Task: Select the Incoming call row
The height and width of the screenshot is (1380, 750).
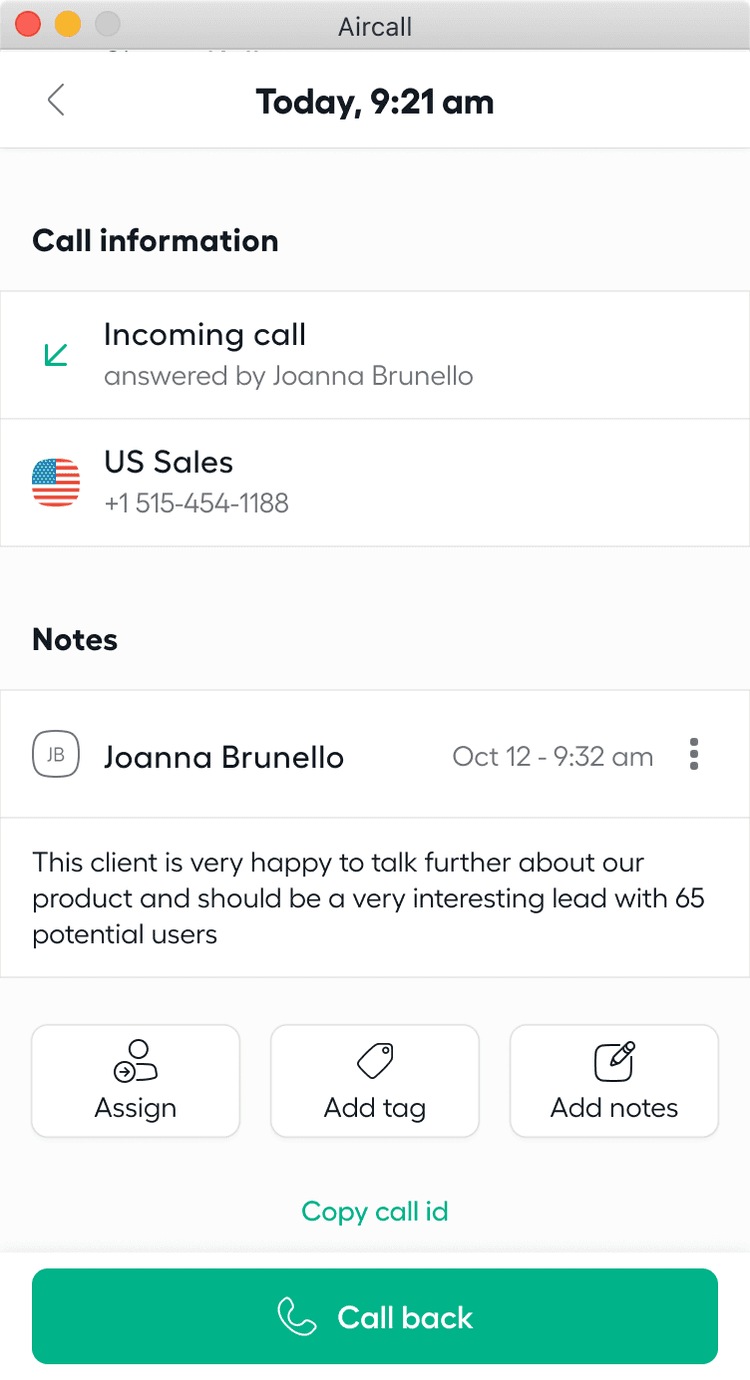Action: 375,355
